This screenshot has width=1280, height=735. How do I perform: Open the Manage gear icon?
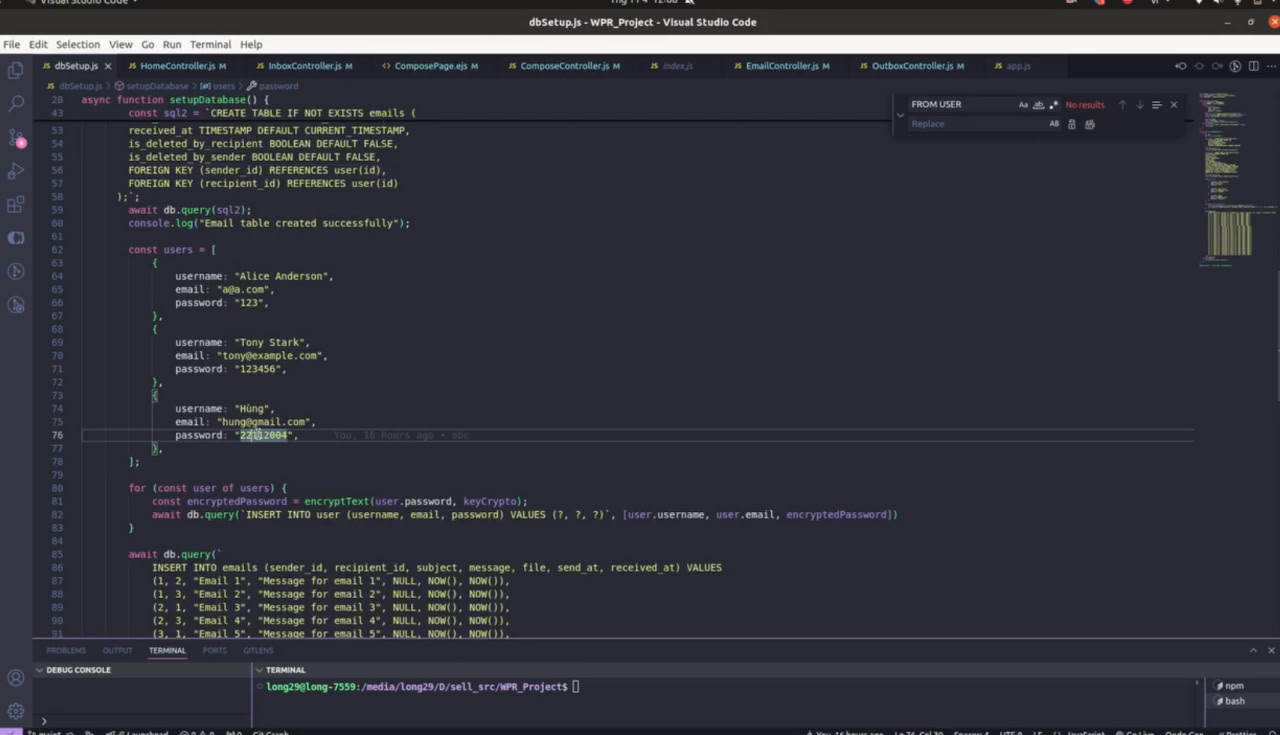(16, 711)
